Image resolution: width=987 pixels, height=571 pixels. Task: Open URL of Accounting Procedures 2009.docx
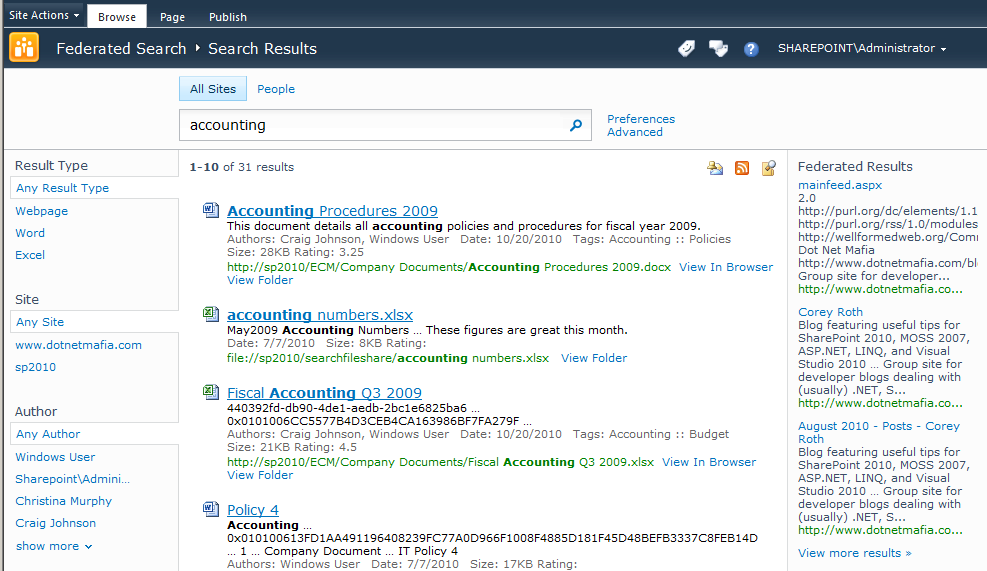click(449, 267)
